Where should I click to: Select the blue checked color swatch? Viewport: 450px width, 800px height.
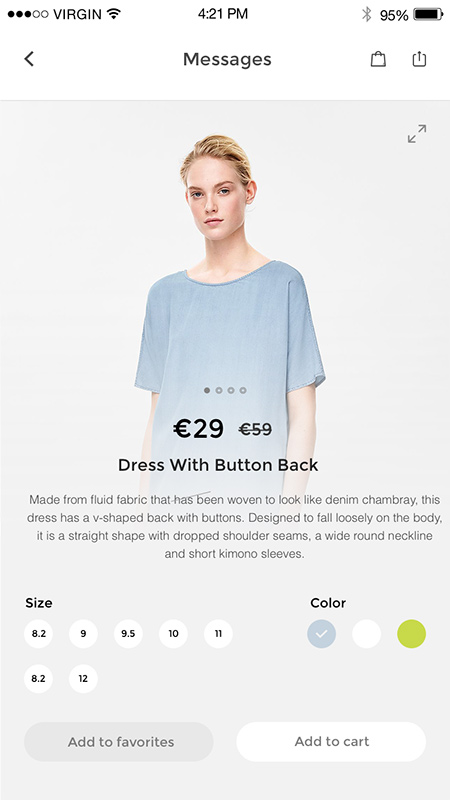pyautogui.click(x=321, y=634)
